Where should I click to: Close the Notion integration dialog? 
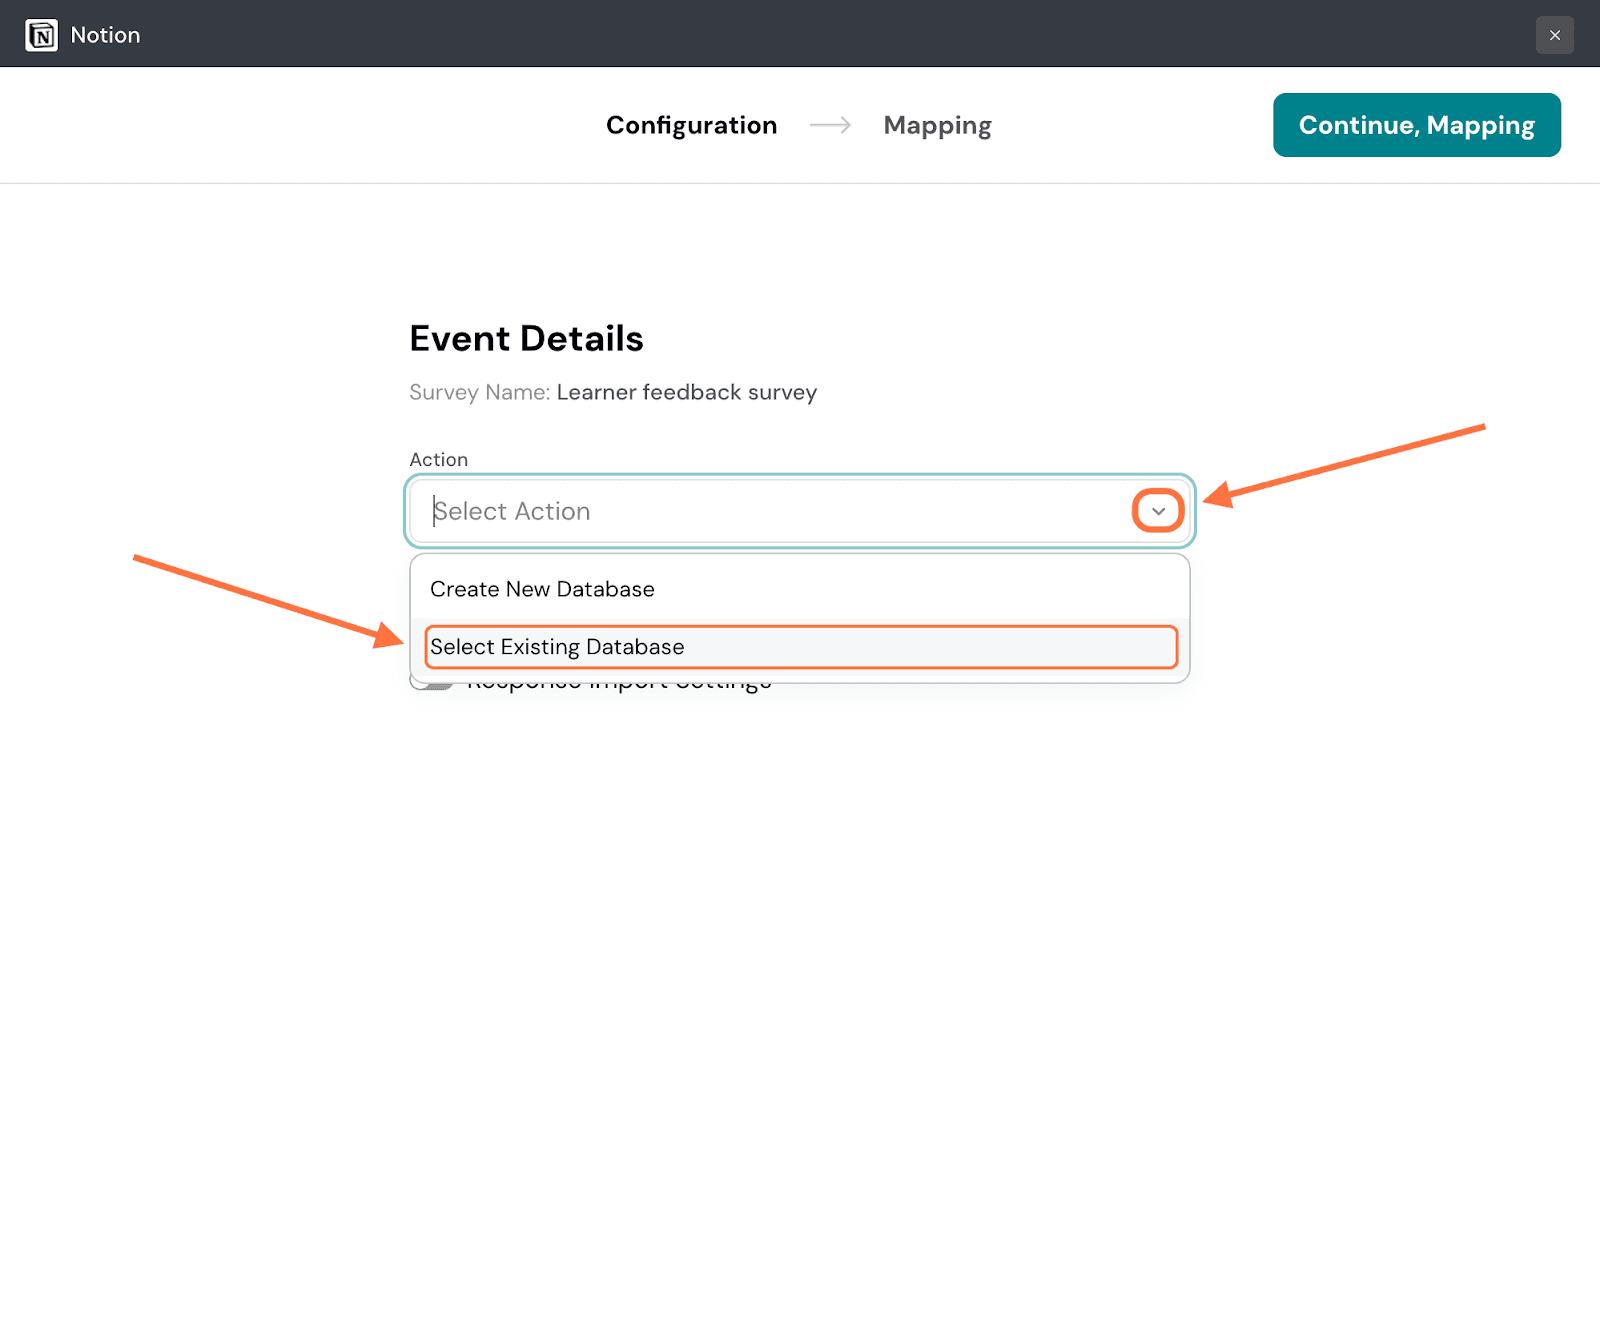1554,35
